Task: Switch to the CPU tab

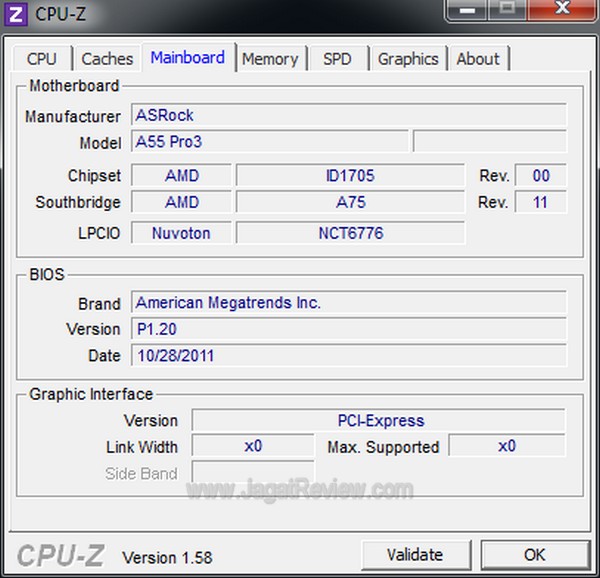Action: [x=42, y=59]
